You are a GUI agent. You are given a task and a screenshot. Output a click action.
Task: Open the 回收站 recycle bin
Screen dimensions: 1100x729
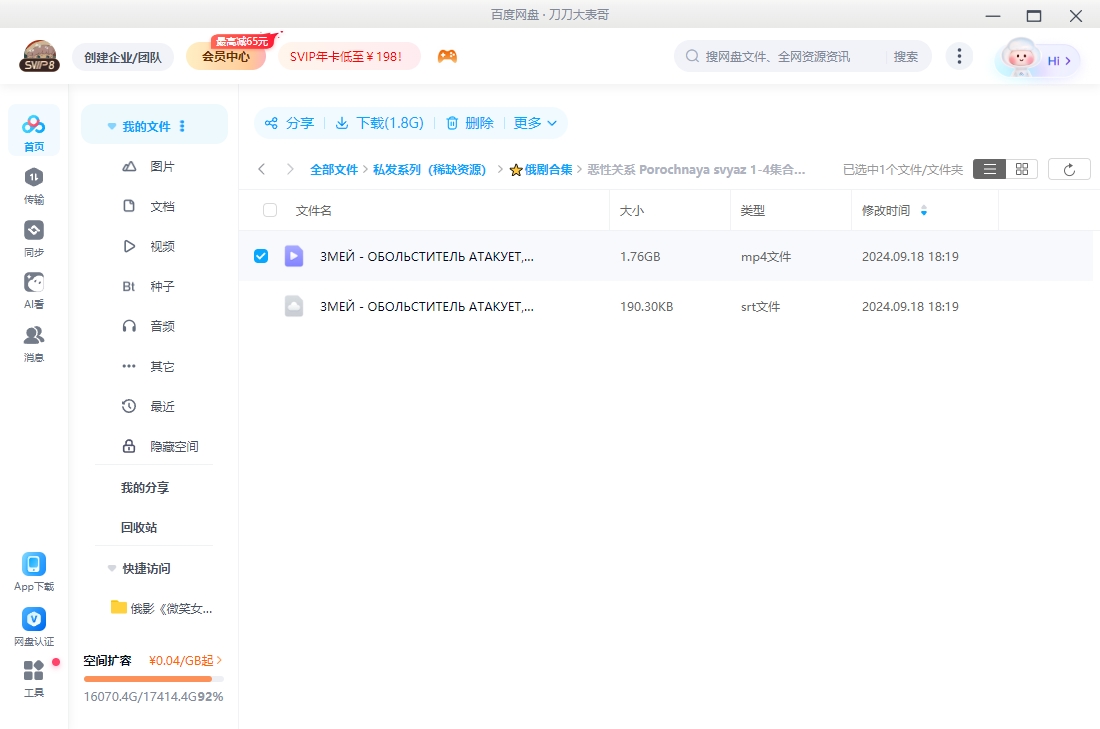point(139,527)
